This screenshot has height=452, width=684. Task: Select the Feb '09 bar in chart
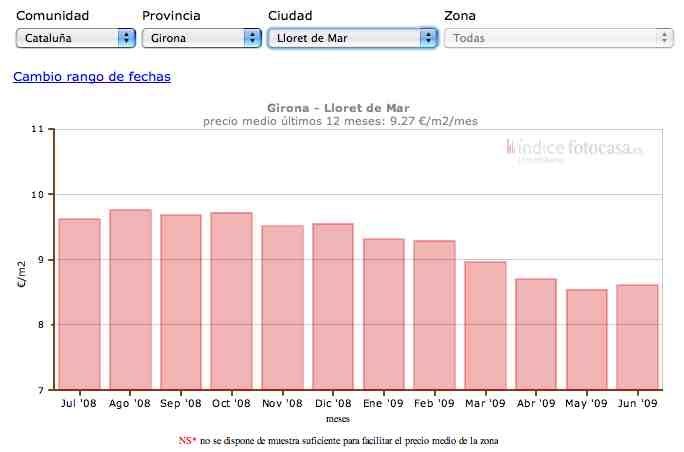point(434,315)
